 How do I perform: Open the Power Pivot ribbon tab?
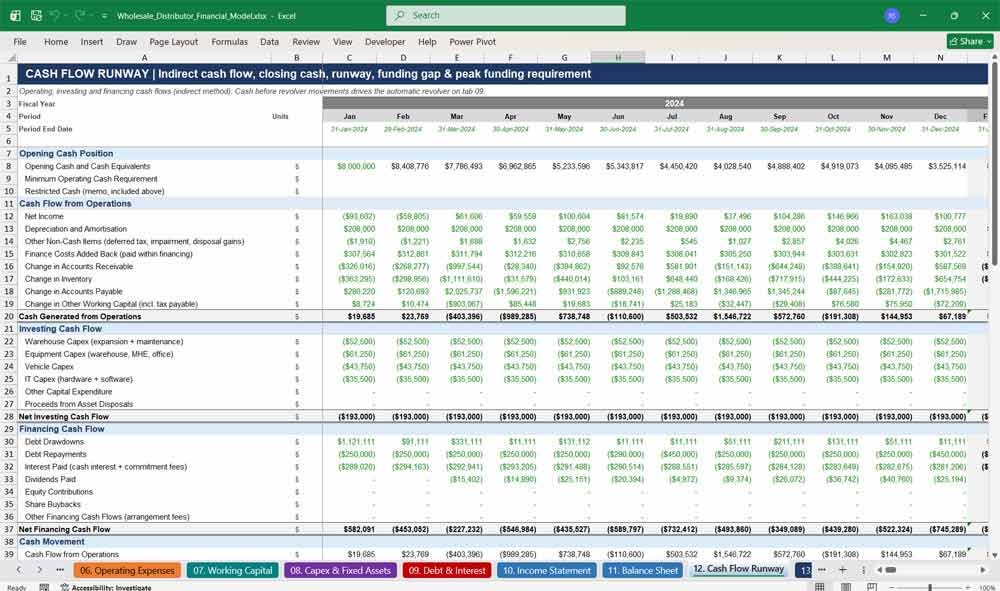[473, 41]
